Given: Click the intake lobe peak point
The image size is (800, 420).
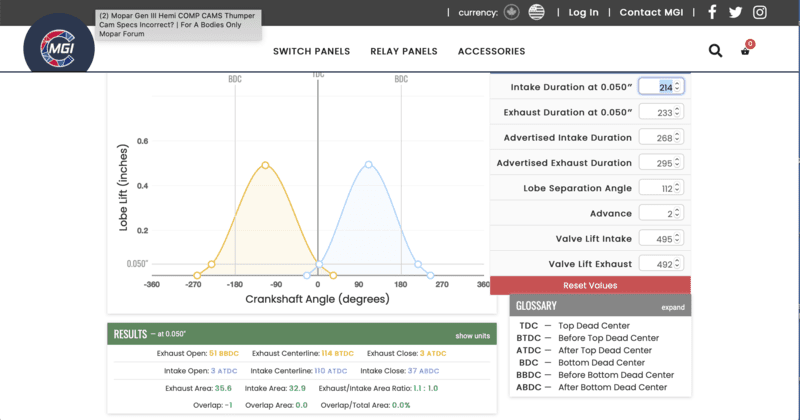Looking at the screenshot, I should 369,165.
